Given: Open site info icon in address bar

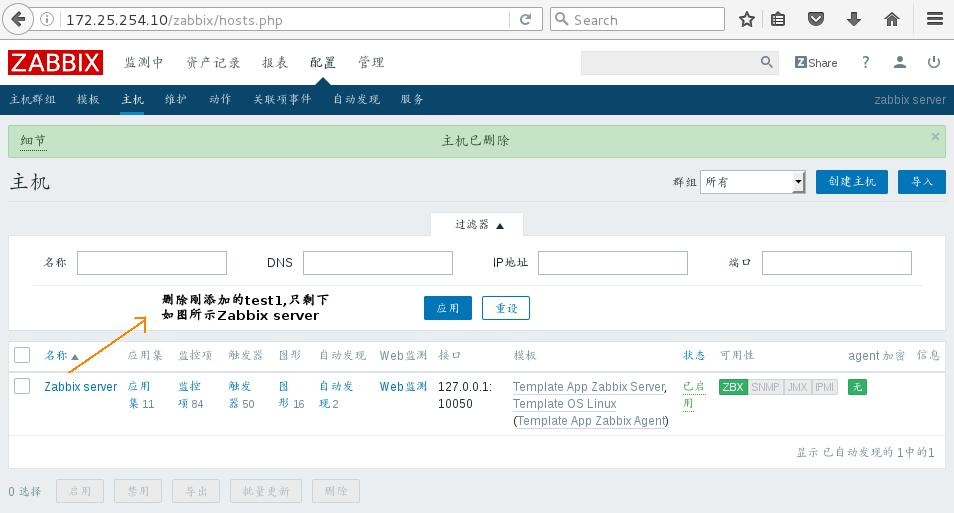Looking at the screenshot, I should 47,19.
